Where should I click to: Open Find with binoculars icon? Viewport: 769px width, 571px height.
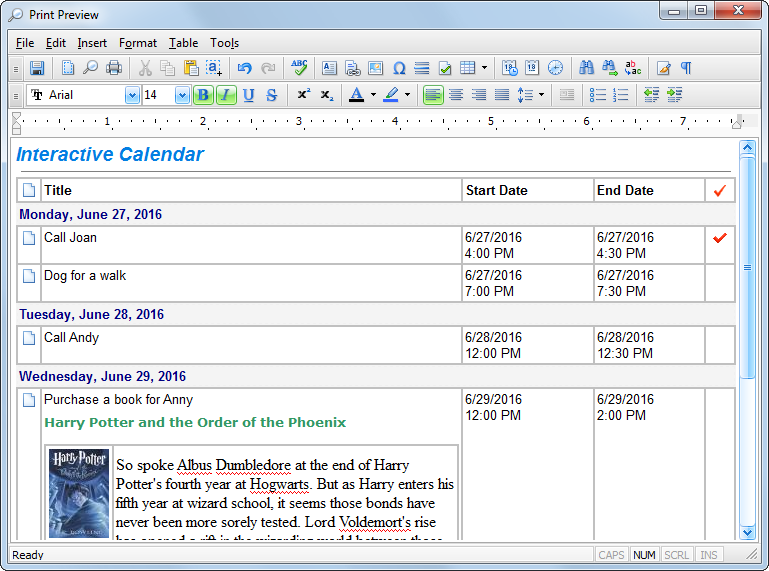(586, 68)
